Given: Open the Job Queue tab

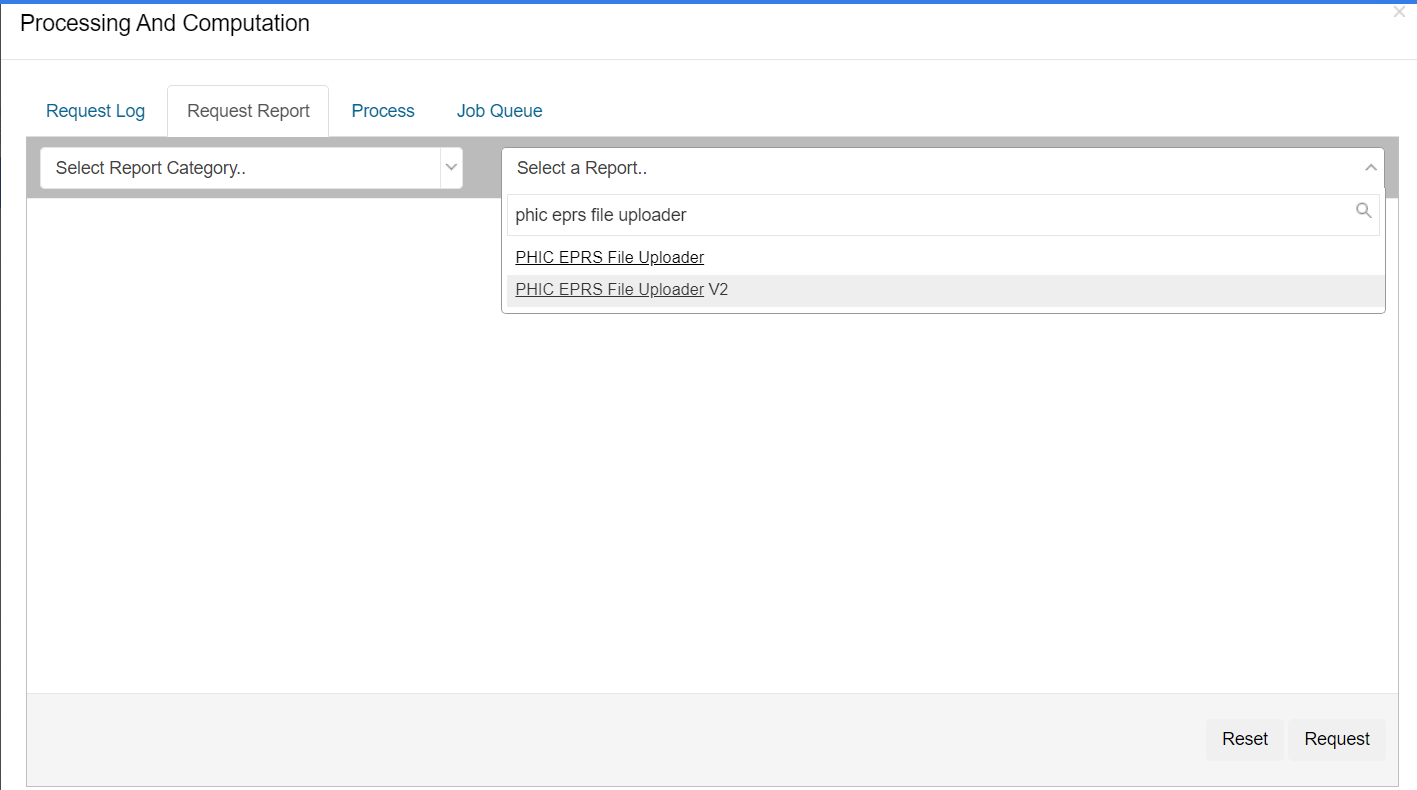Looking at the screenshot, I should tap(499, 111).
